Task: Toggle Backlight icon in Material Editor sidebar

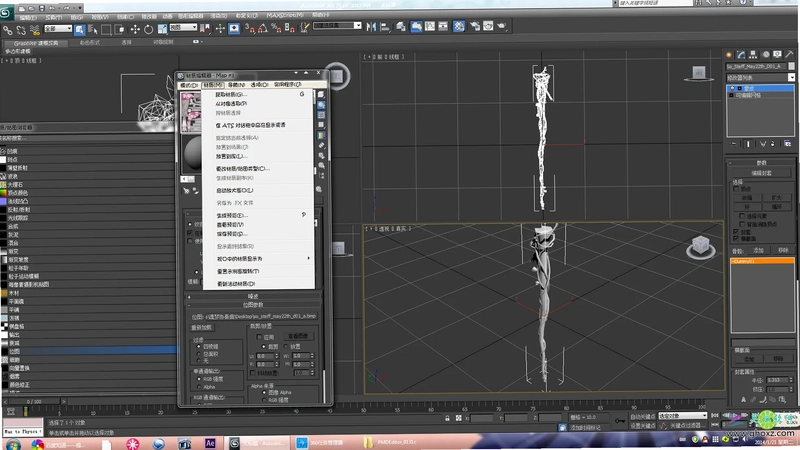Action: [x=321, y=105]
